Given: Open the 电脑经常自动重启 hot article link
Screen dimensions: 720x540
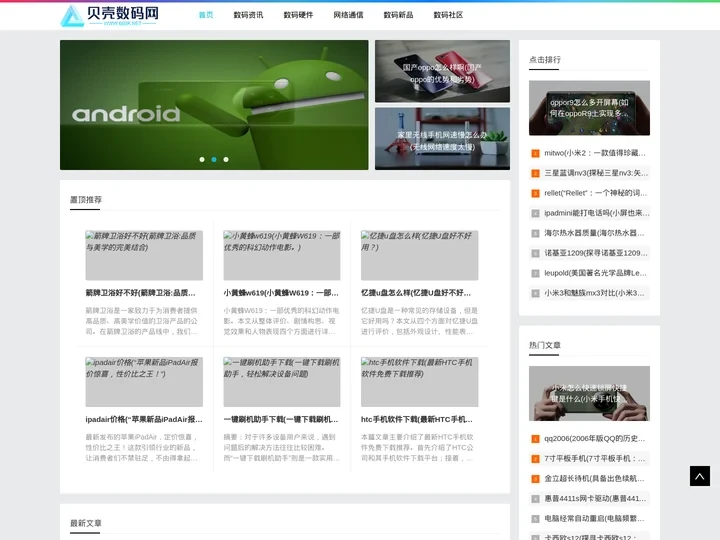Looking at the screenshot, I should (x=595, y=519).
